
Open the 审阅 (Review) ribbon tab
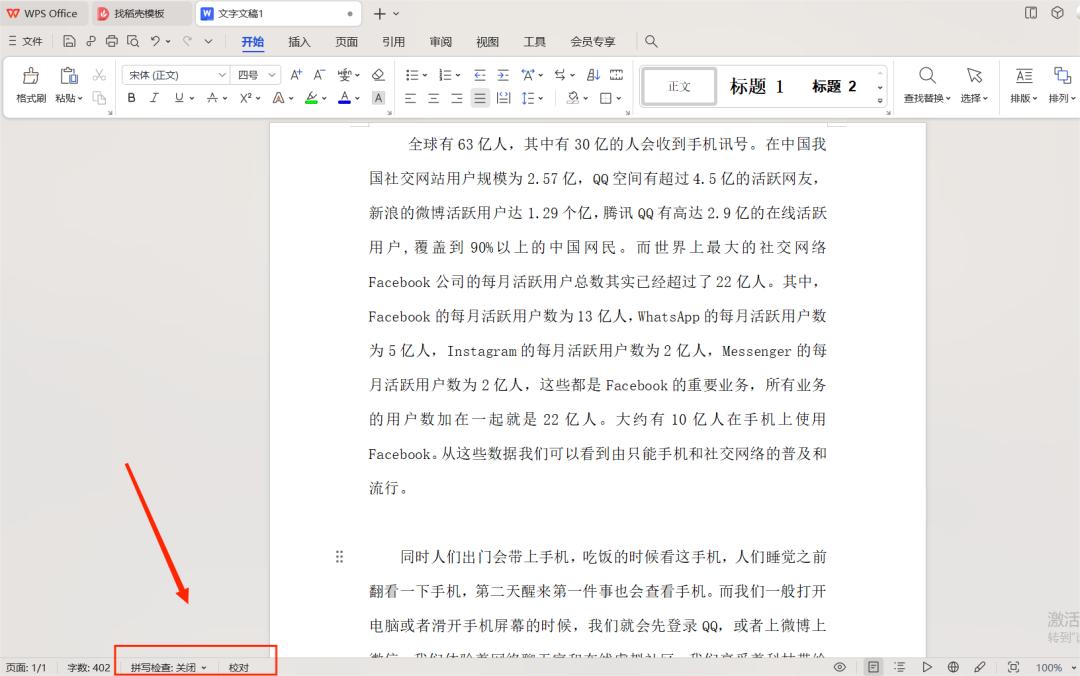(x=440, y=41)
